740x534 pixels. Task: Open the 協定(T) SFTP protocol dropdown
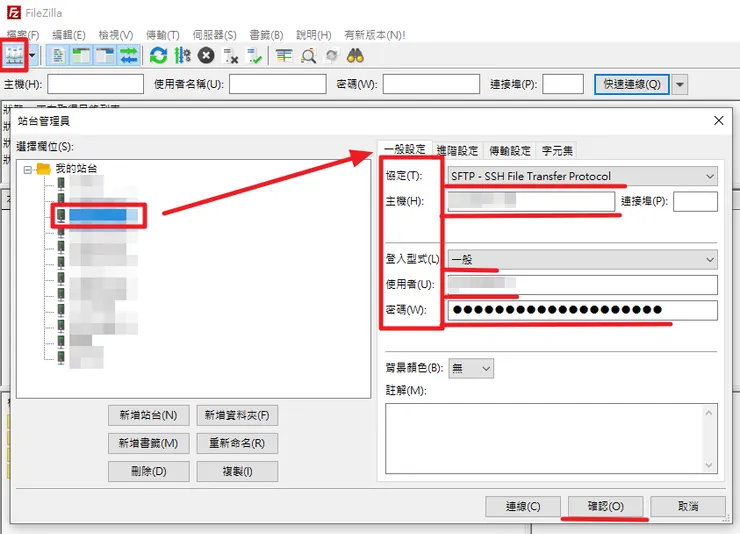point(582,176)
